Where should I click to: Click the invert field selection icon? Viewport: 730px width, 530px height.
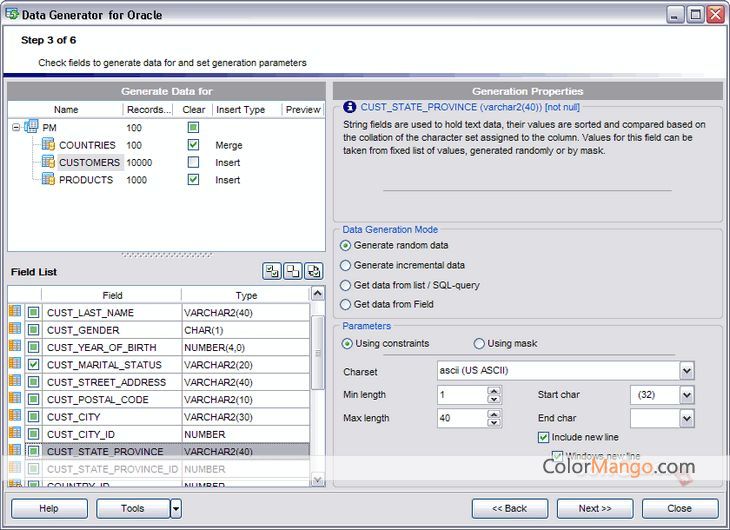[314, 271]
